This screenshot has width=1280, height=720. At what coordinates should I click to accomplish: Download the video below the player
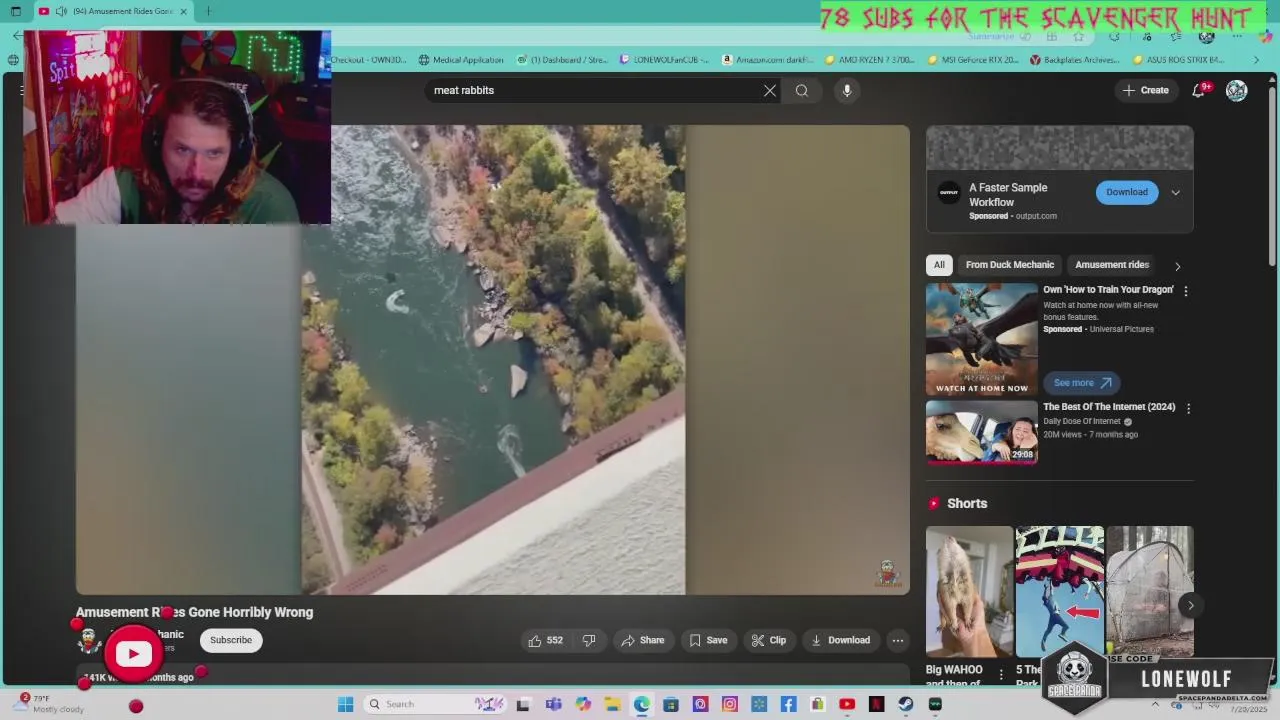pyautogui.click(x=840, y=640)
